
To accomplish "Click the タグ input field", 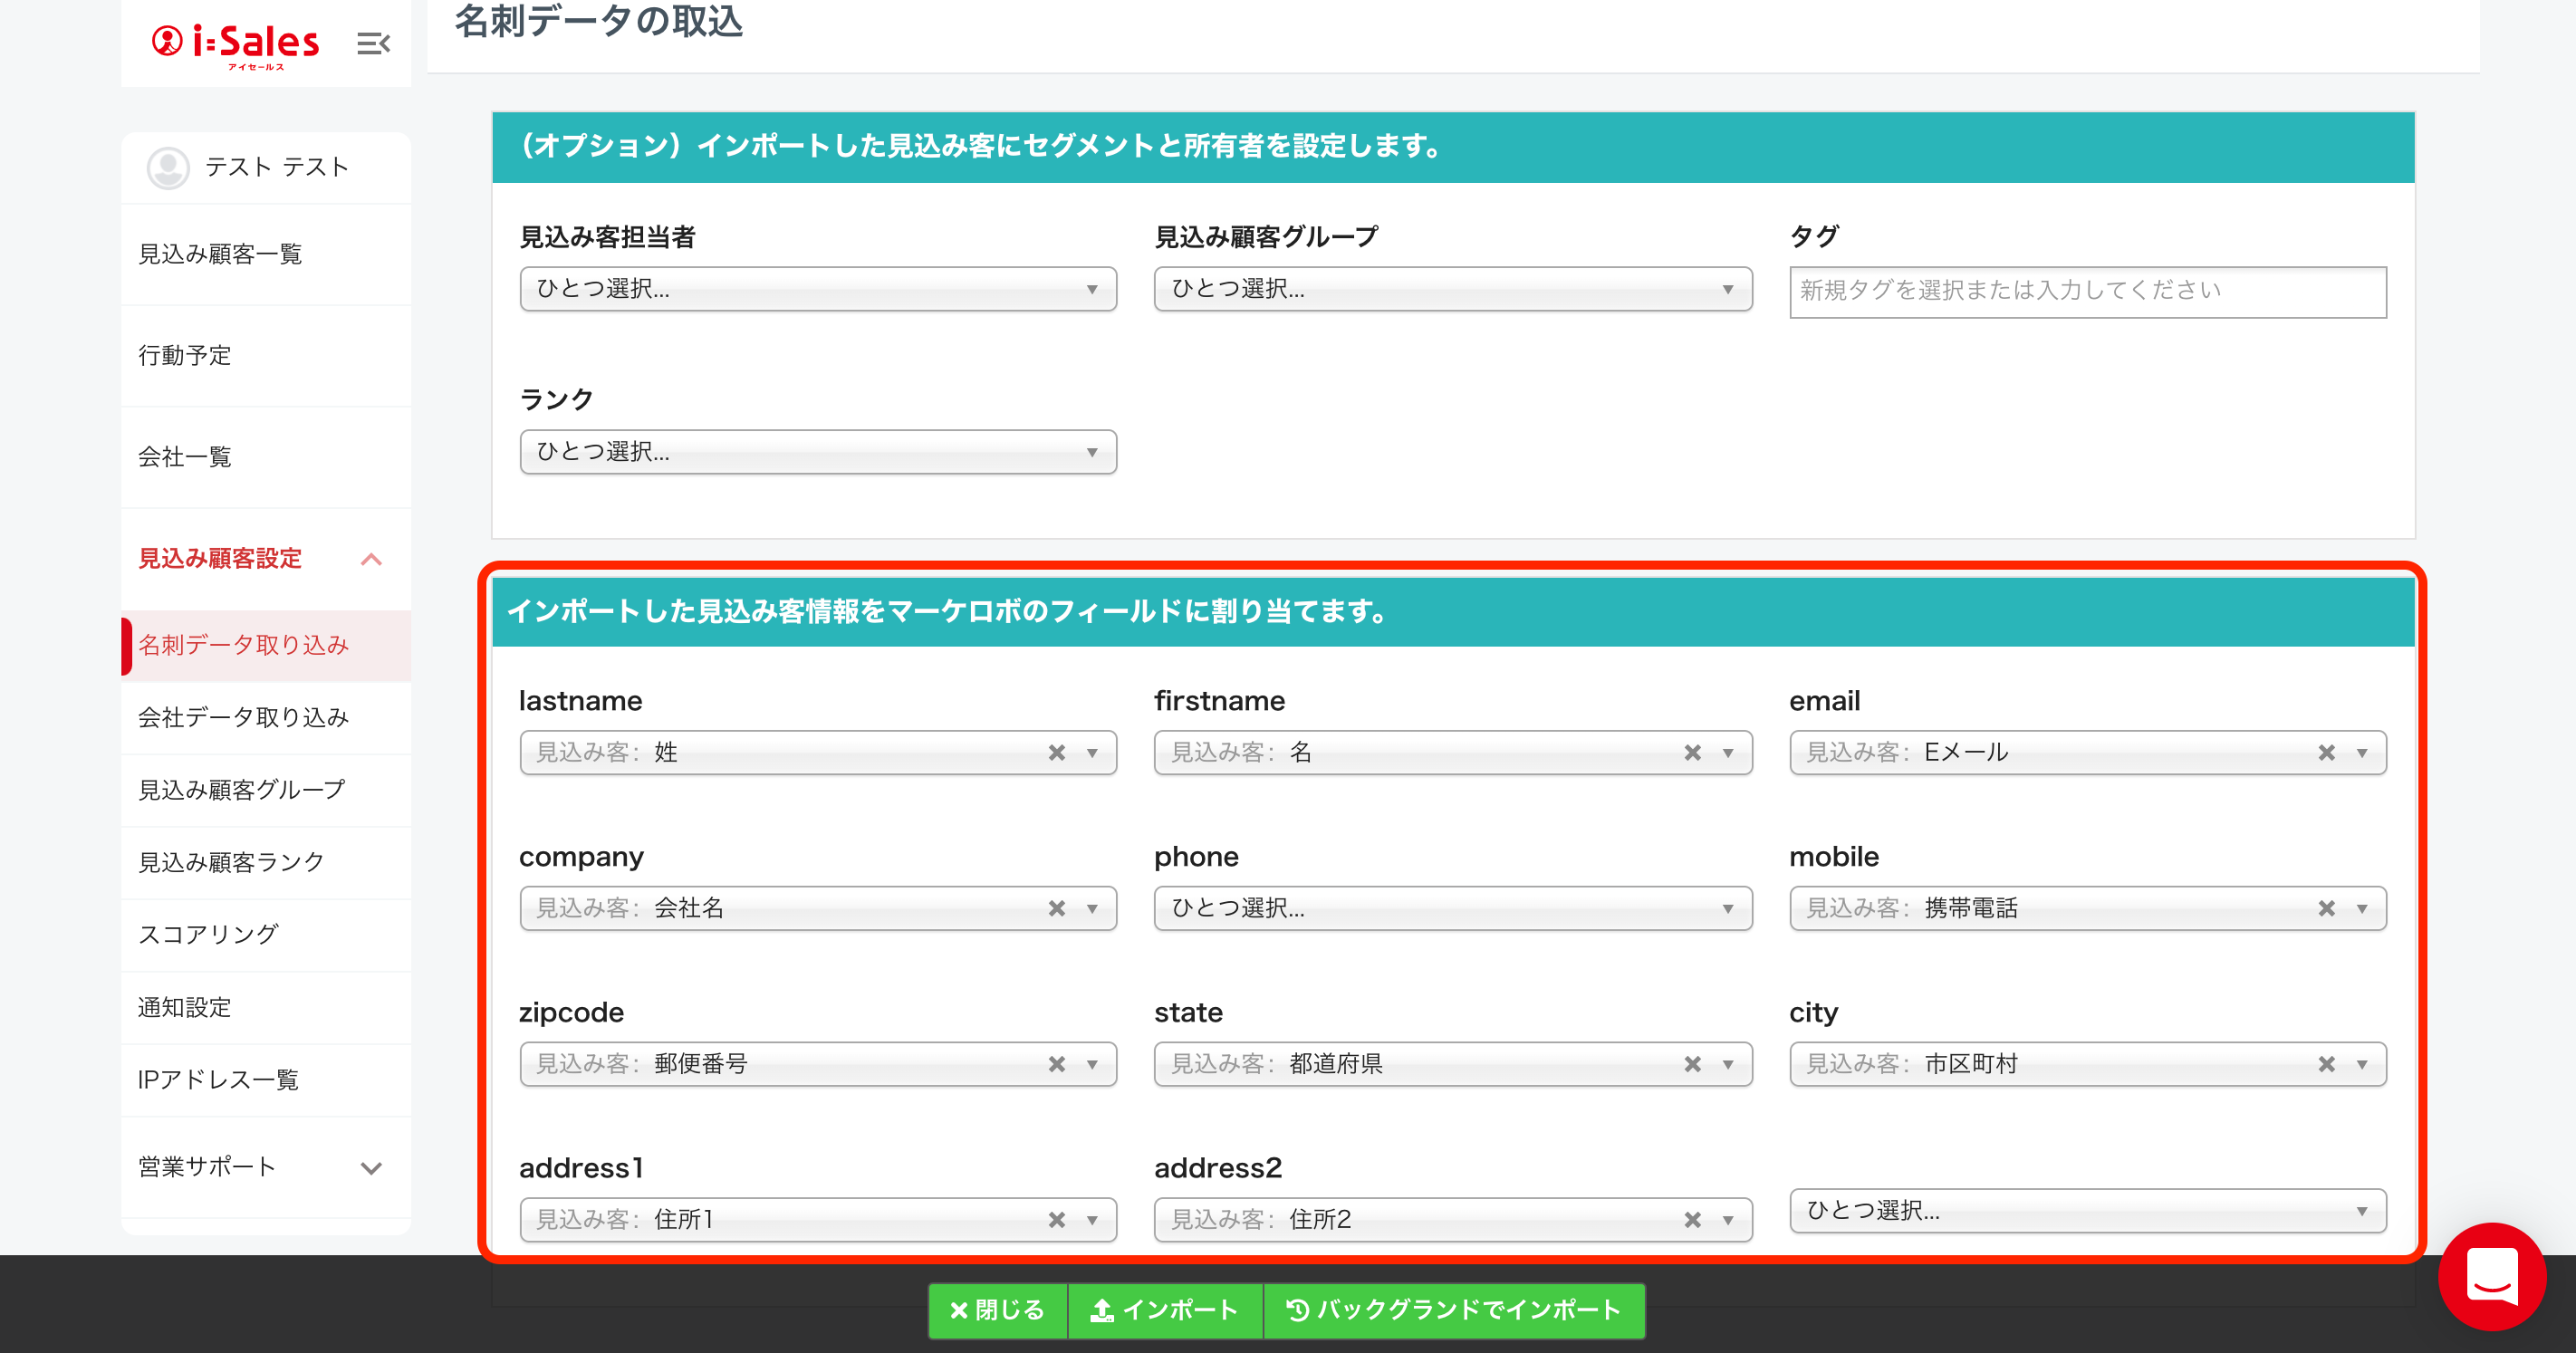I will coord(2087,291).
